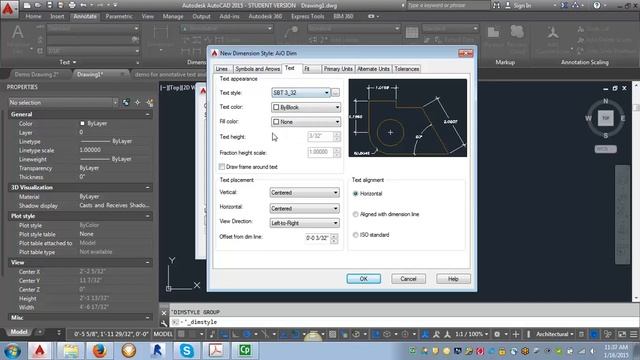Click the ViewCube TOP face
640x360 pixels.
pyautogui.click(x=605, y=118)
